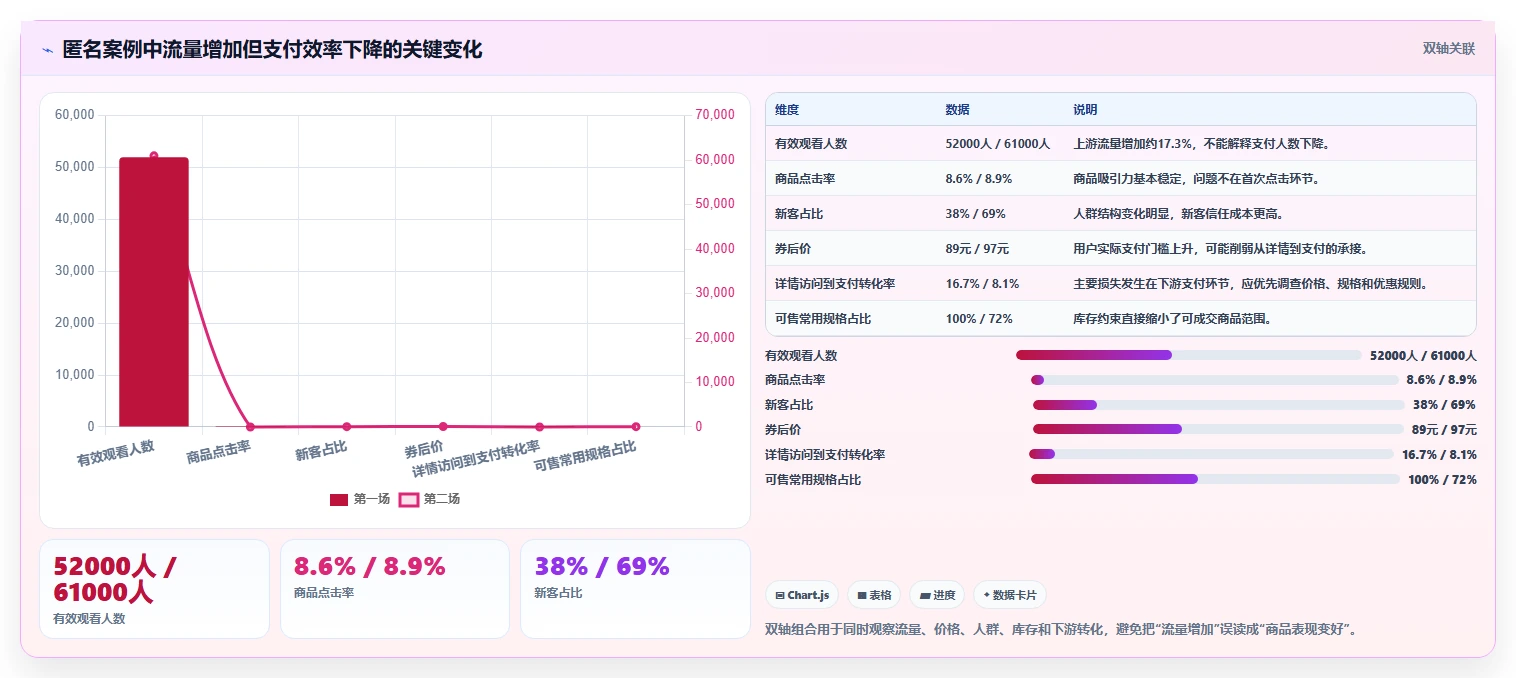Select the 数据卡片 chip
The image size is (1516, 678).
pos(1011,595)
